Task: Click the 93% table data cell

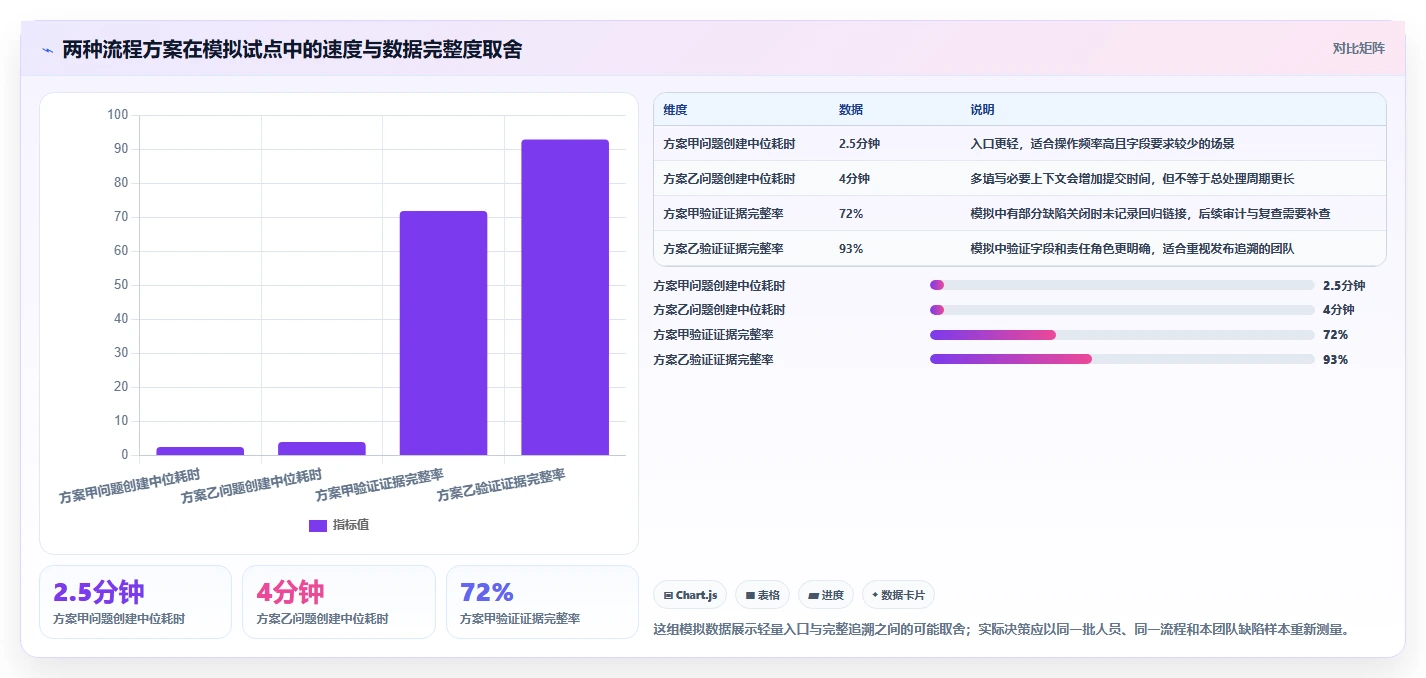Action: click(851, 249)
